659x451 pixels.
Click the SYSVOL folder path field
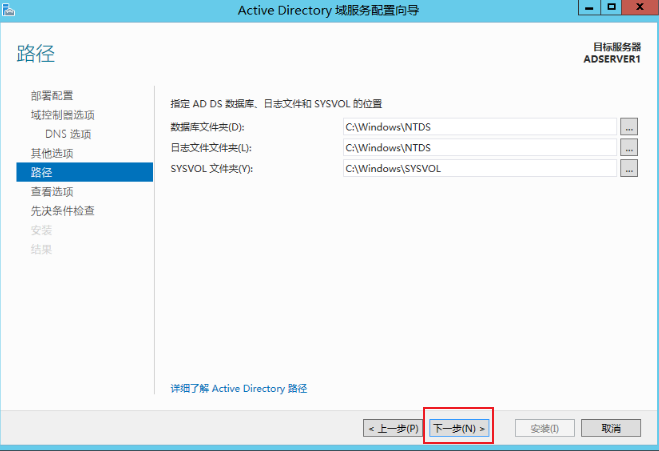pyautogui.click(x=480, y=169)
